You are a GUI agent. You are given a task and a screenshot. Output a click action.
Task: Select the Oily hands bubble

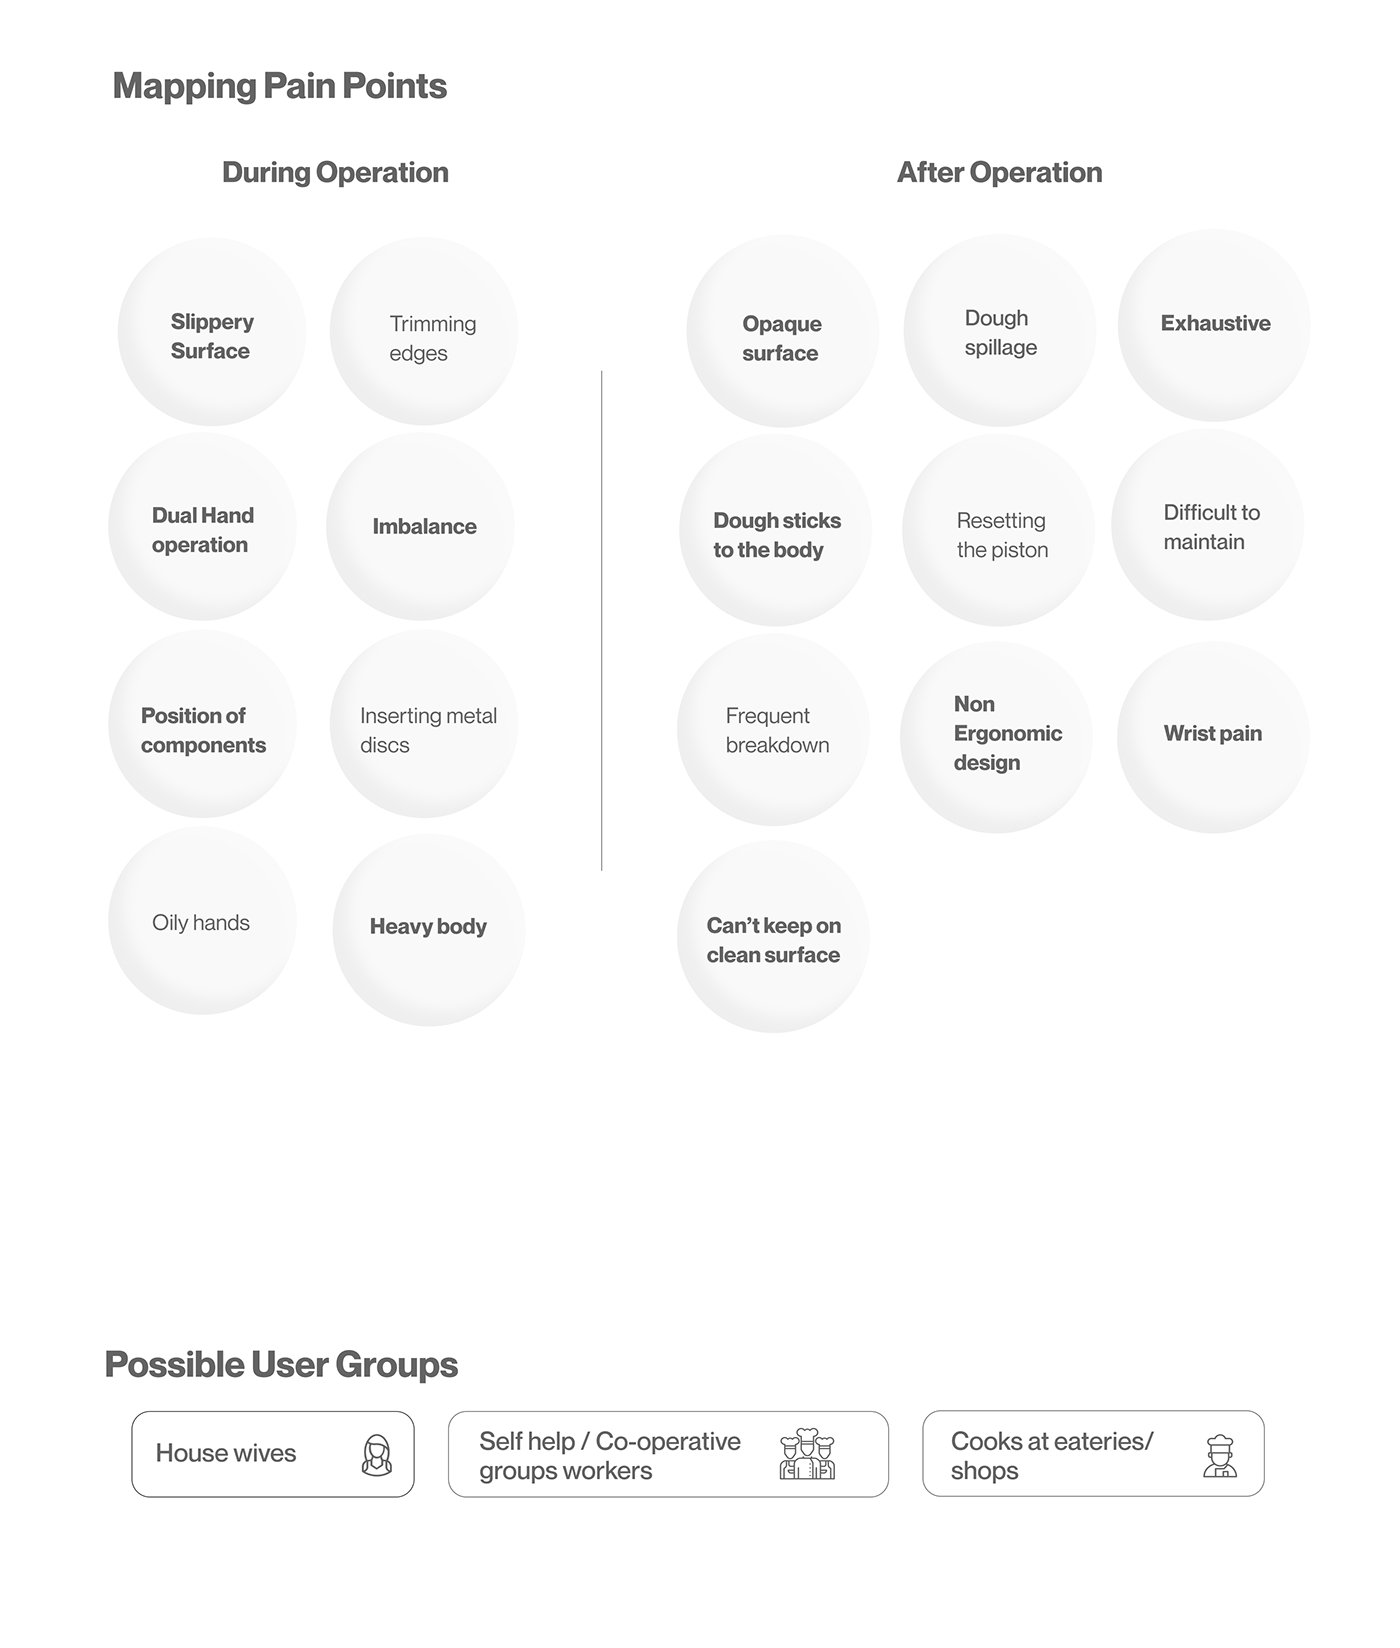pyautogui.click(x=203, y=921)
